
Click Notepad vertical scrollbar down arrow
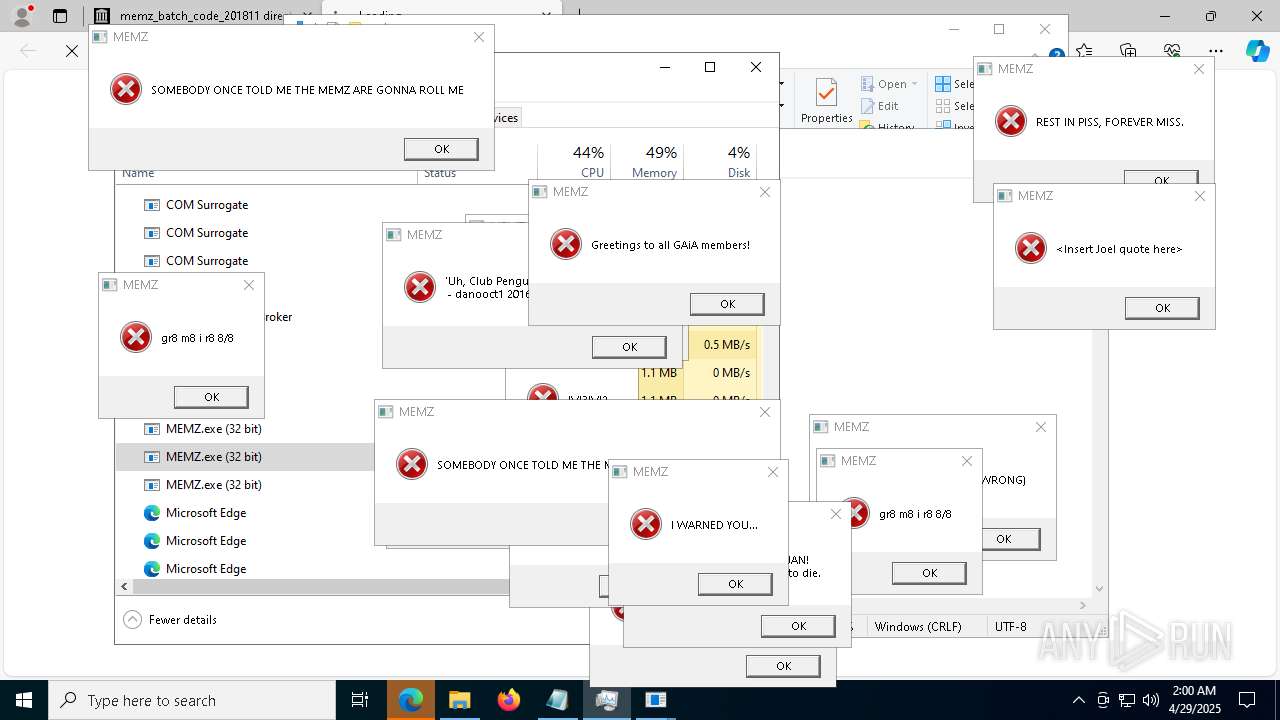click(1099, 589)
